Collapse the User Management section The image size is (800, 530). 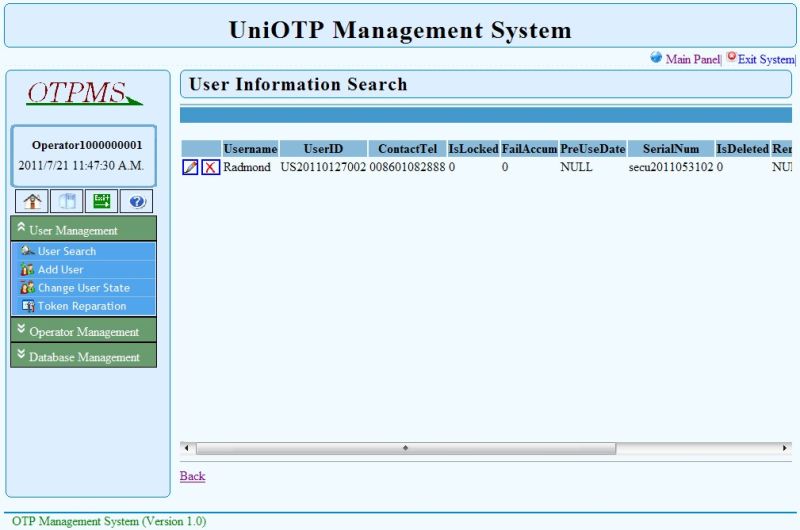(x=84, y=229)
